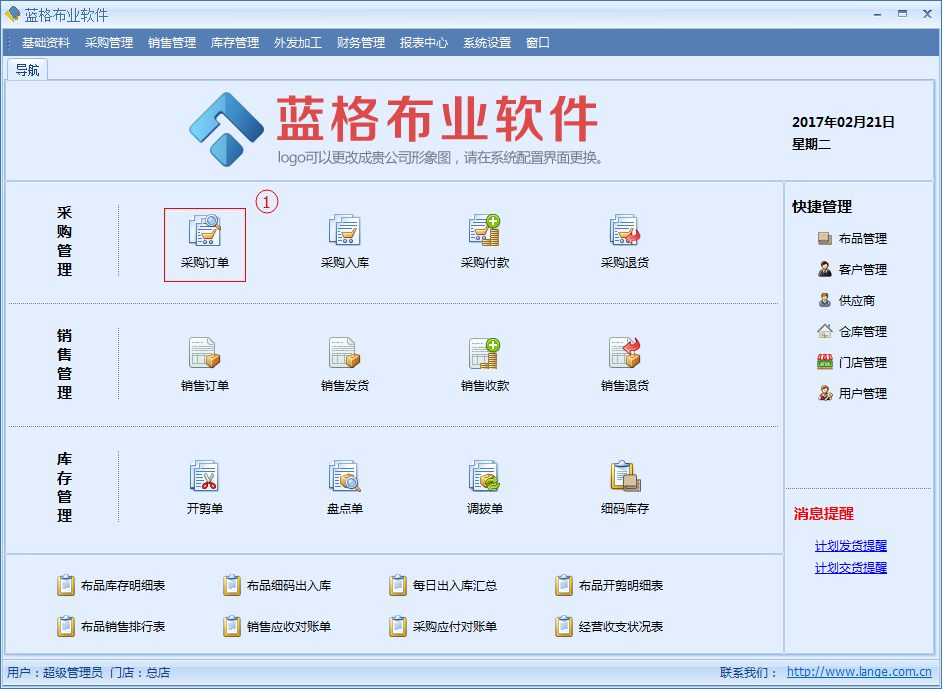This screenshot has height=689, width=942.
Task: Visit the www.lange.com.cn website link
Action: coord(859,672)
